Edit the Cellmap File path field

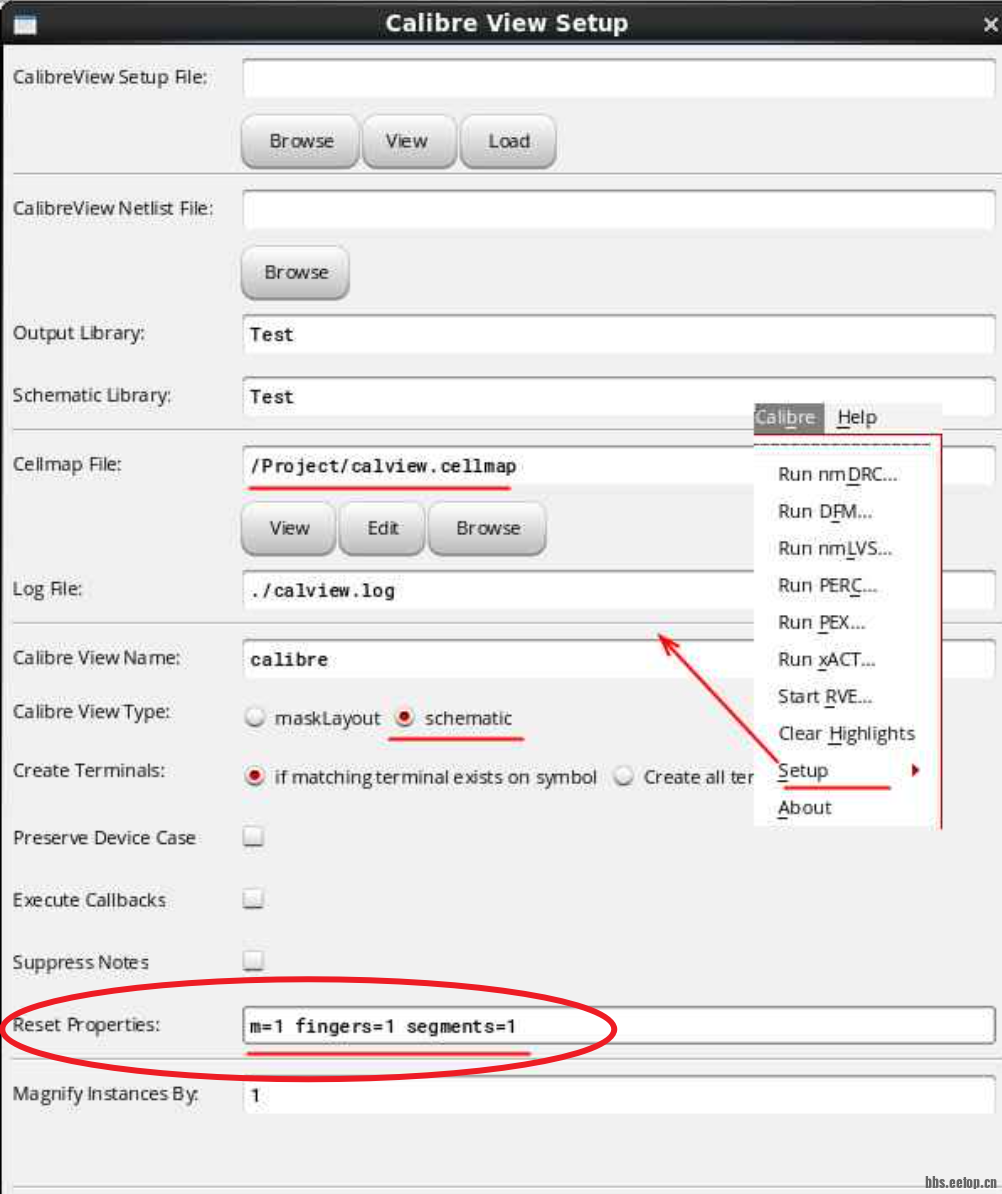coord(498,465)
